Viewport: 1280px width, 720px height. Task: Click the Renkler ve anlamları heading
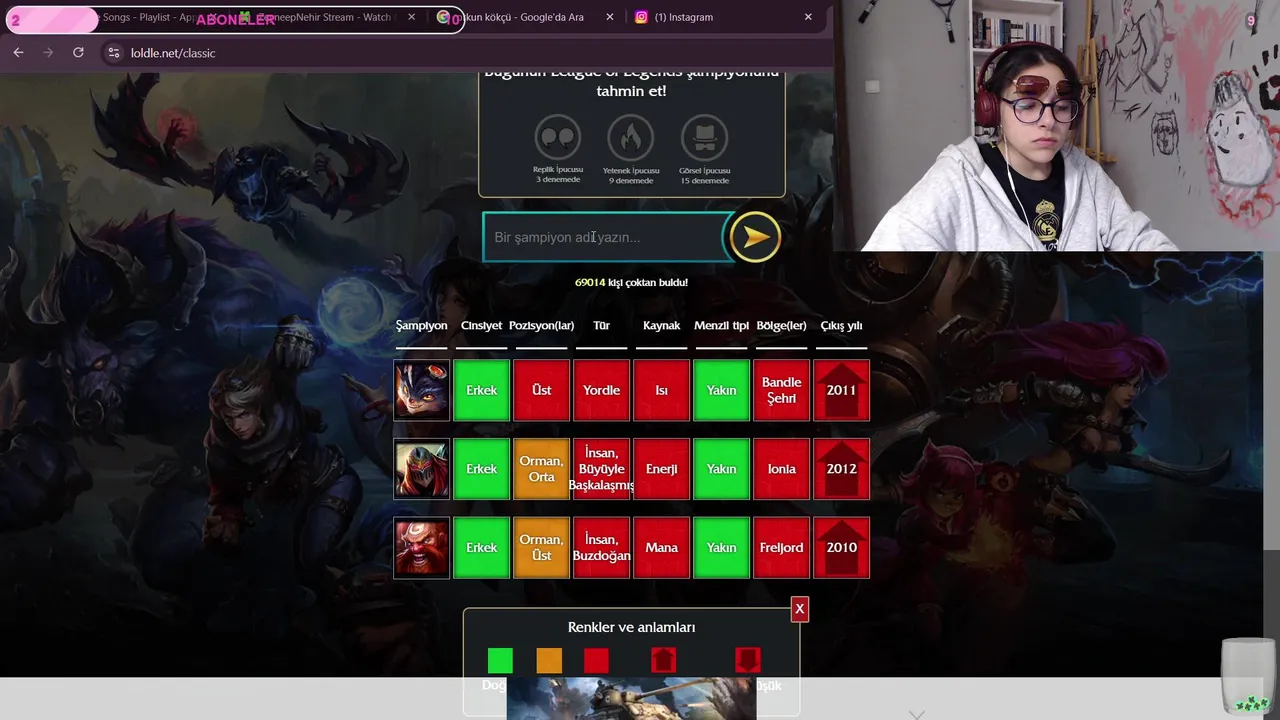[631, 627]
